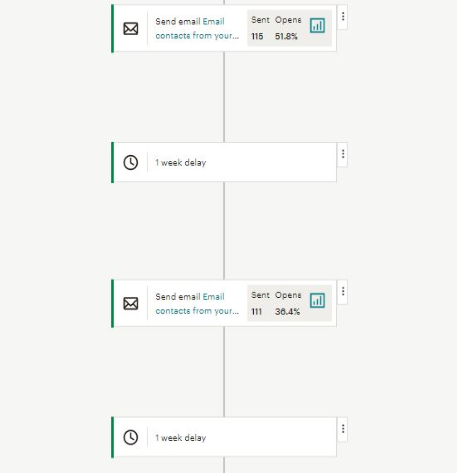Open the 'Email contacts from your...' link in the 115-sent step
Screen dimensions: 457x473
pyautogui.click(x=197, y=29)
